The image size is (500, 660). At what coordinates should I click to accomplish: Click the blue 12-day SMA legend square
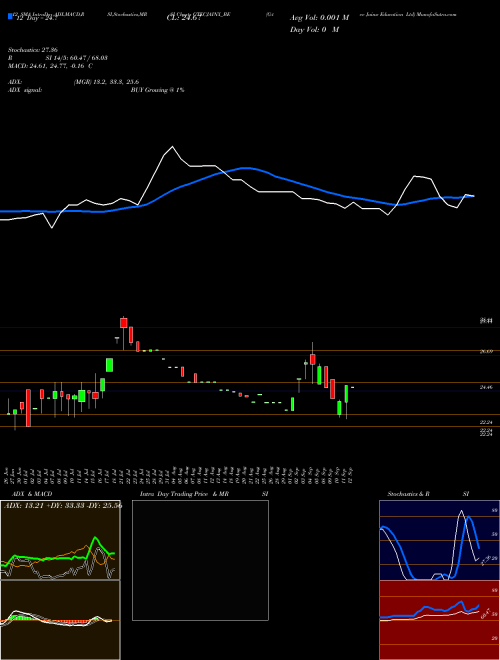click(10, 16)
